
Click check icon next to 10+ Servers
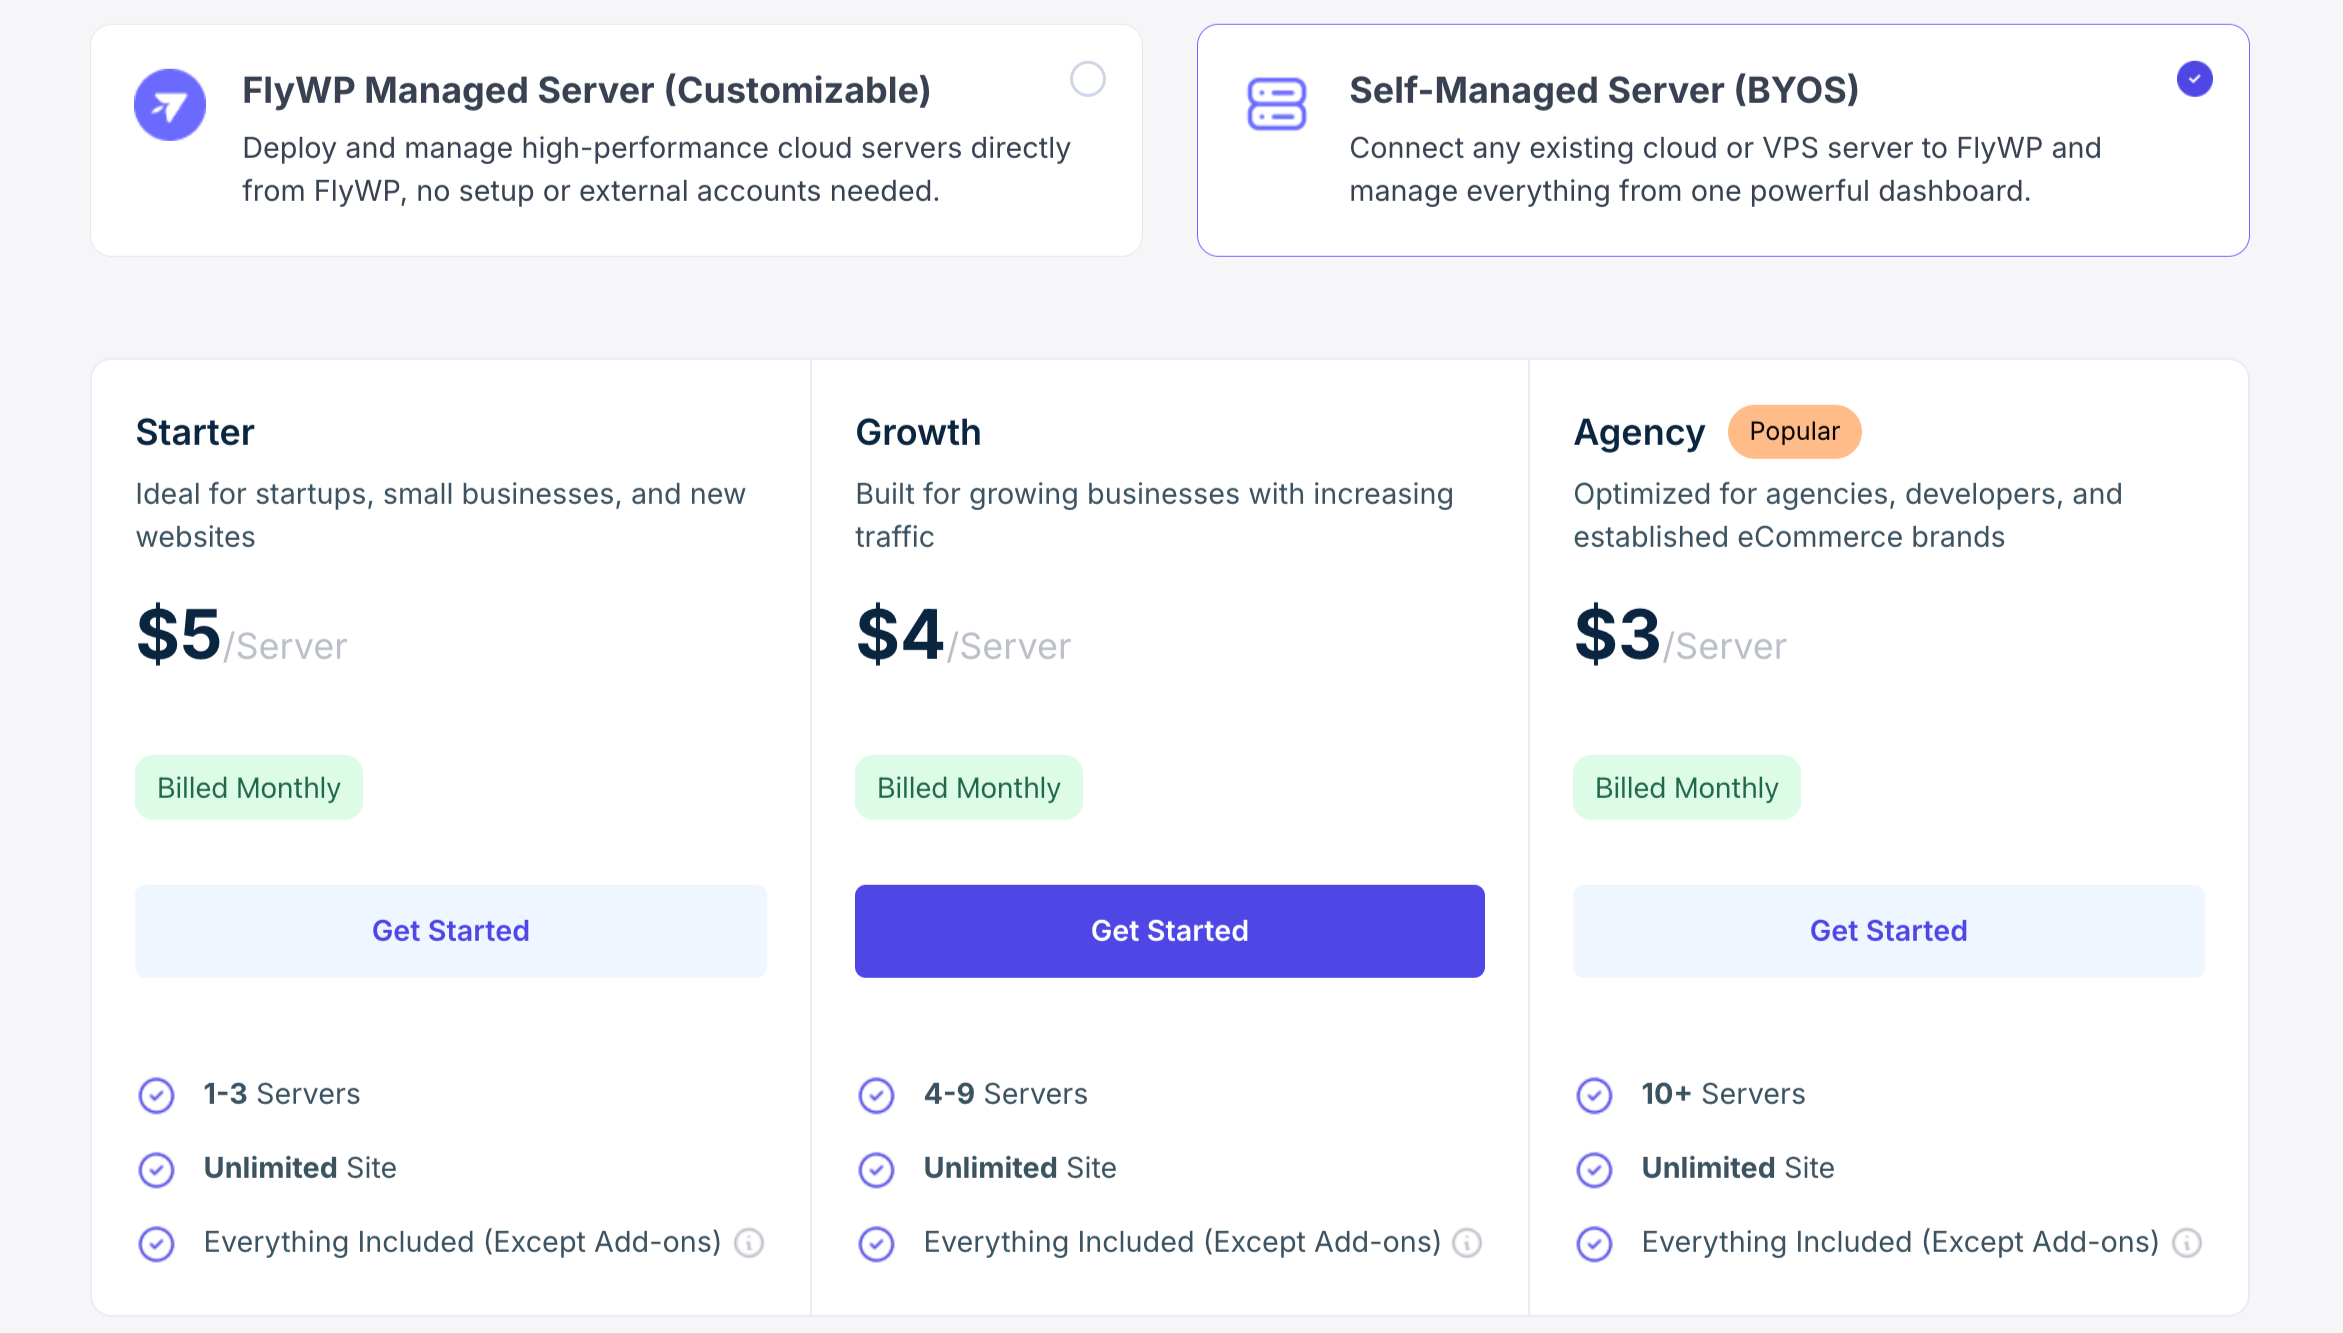[x=1594, y=1095]
